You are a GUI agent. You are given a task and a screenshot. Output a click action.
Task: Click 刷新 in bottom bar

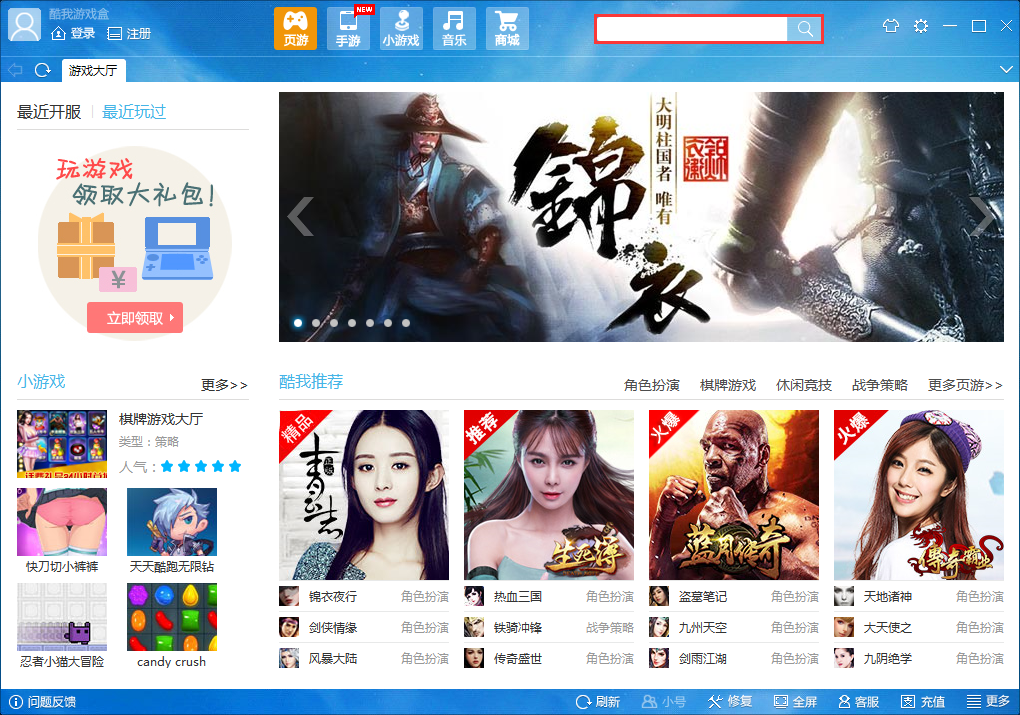point(598,702)
